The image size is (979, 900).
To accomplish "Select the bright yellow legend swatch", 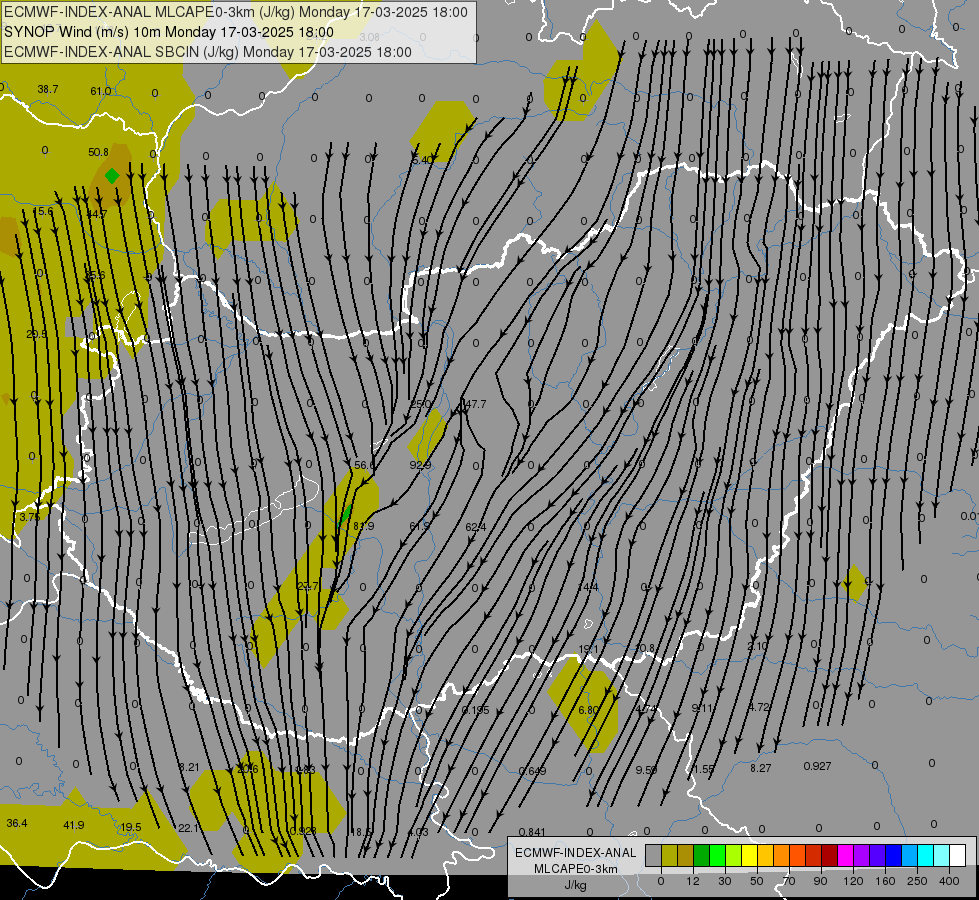I will [749, 855].
